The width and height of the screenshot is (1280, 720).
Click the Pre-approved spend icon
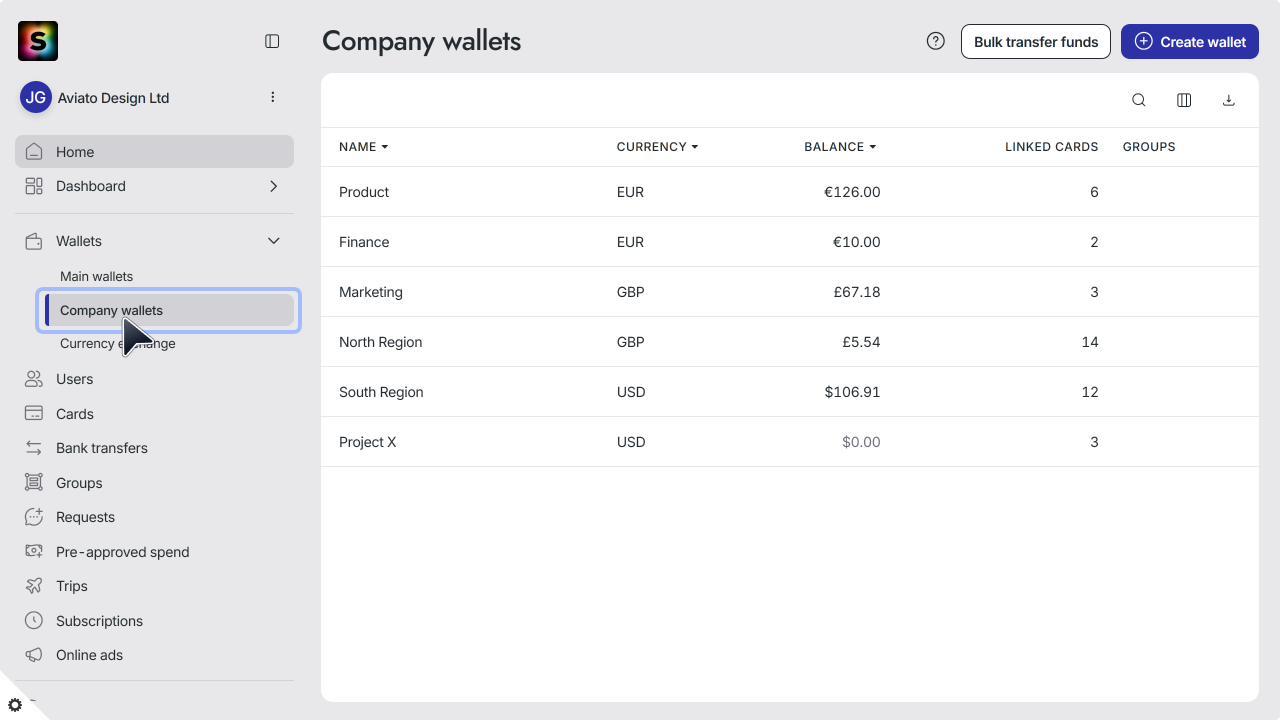(34, 552)
